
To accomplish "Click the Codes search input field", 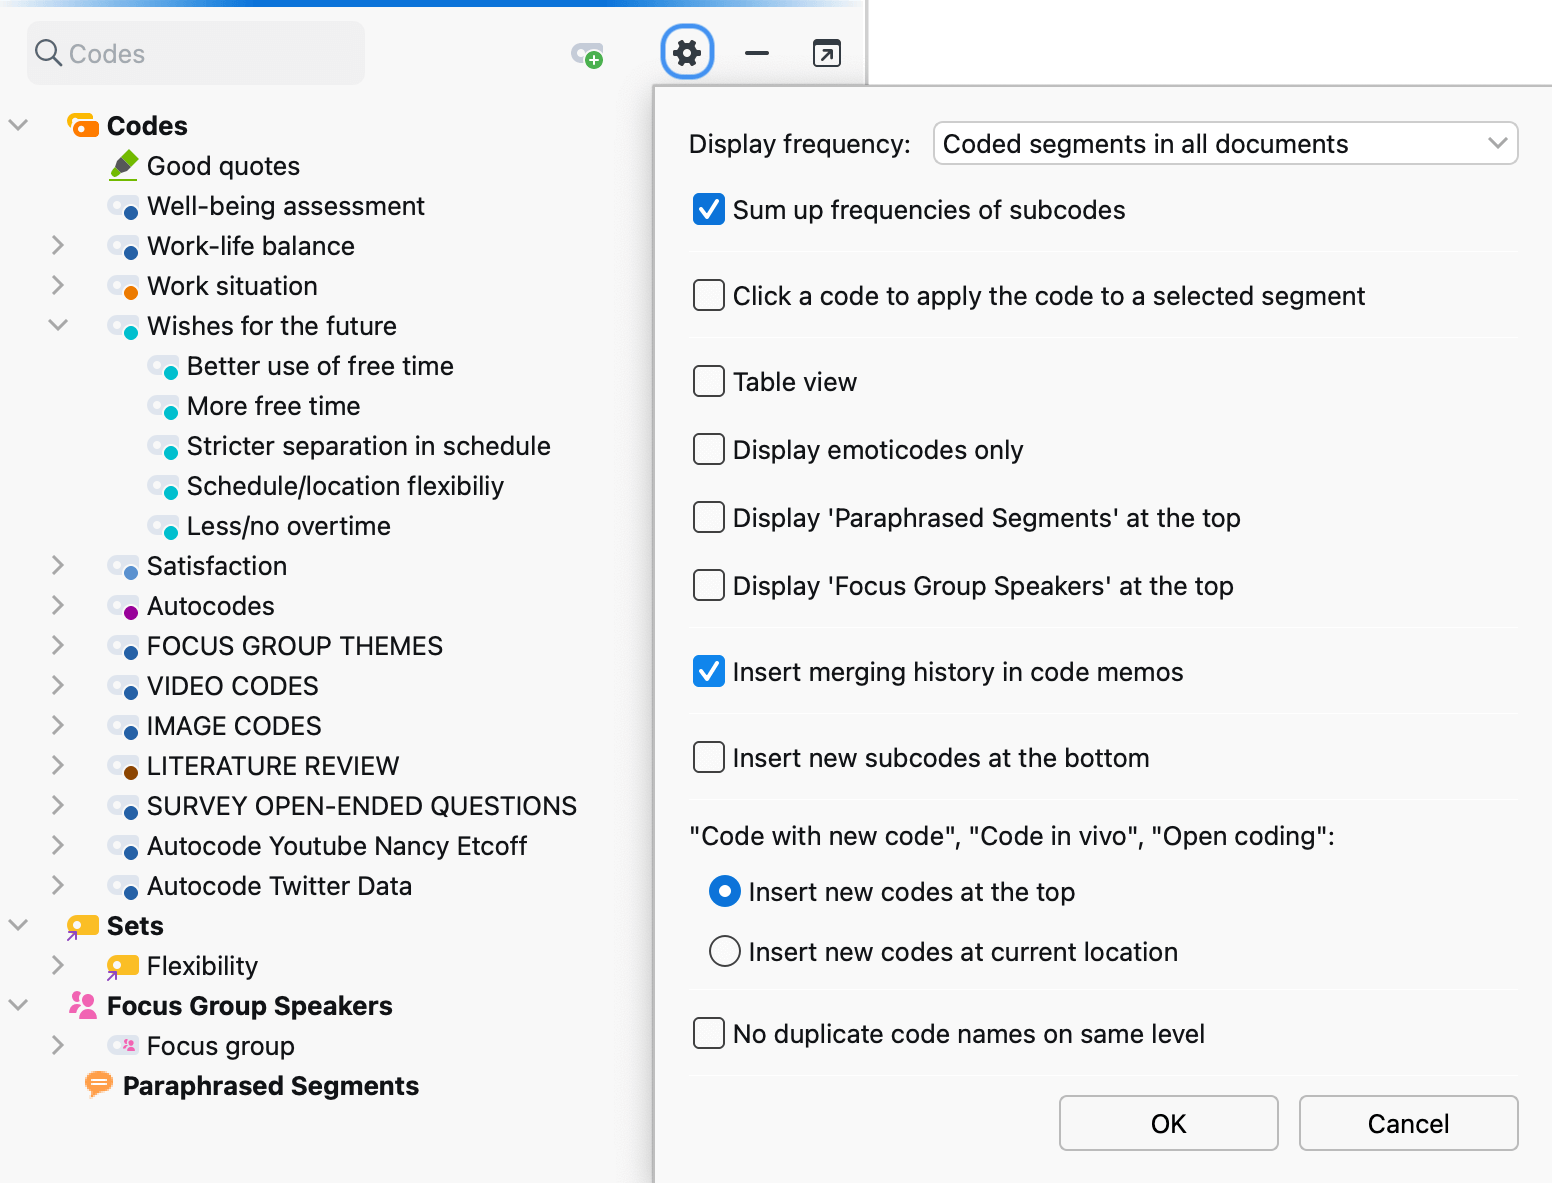I will tap(196, 53).
